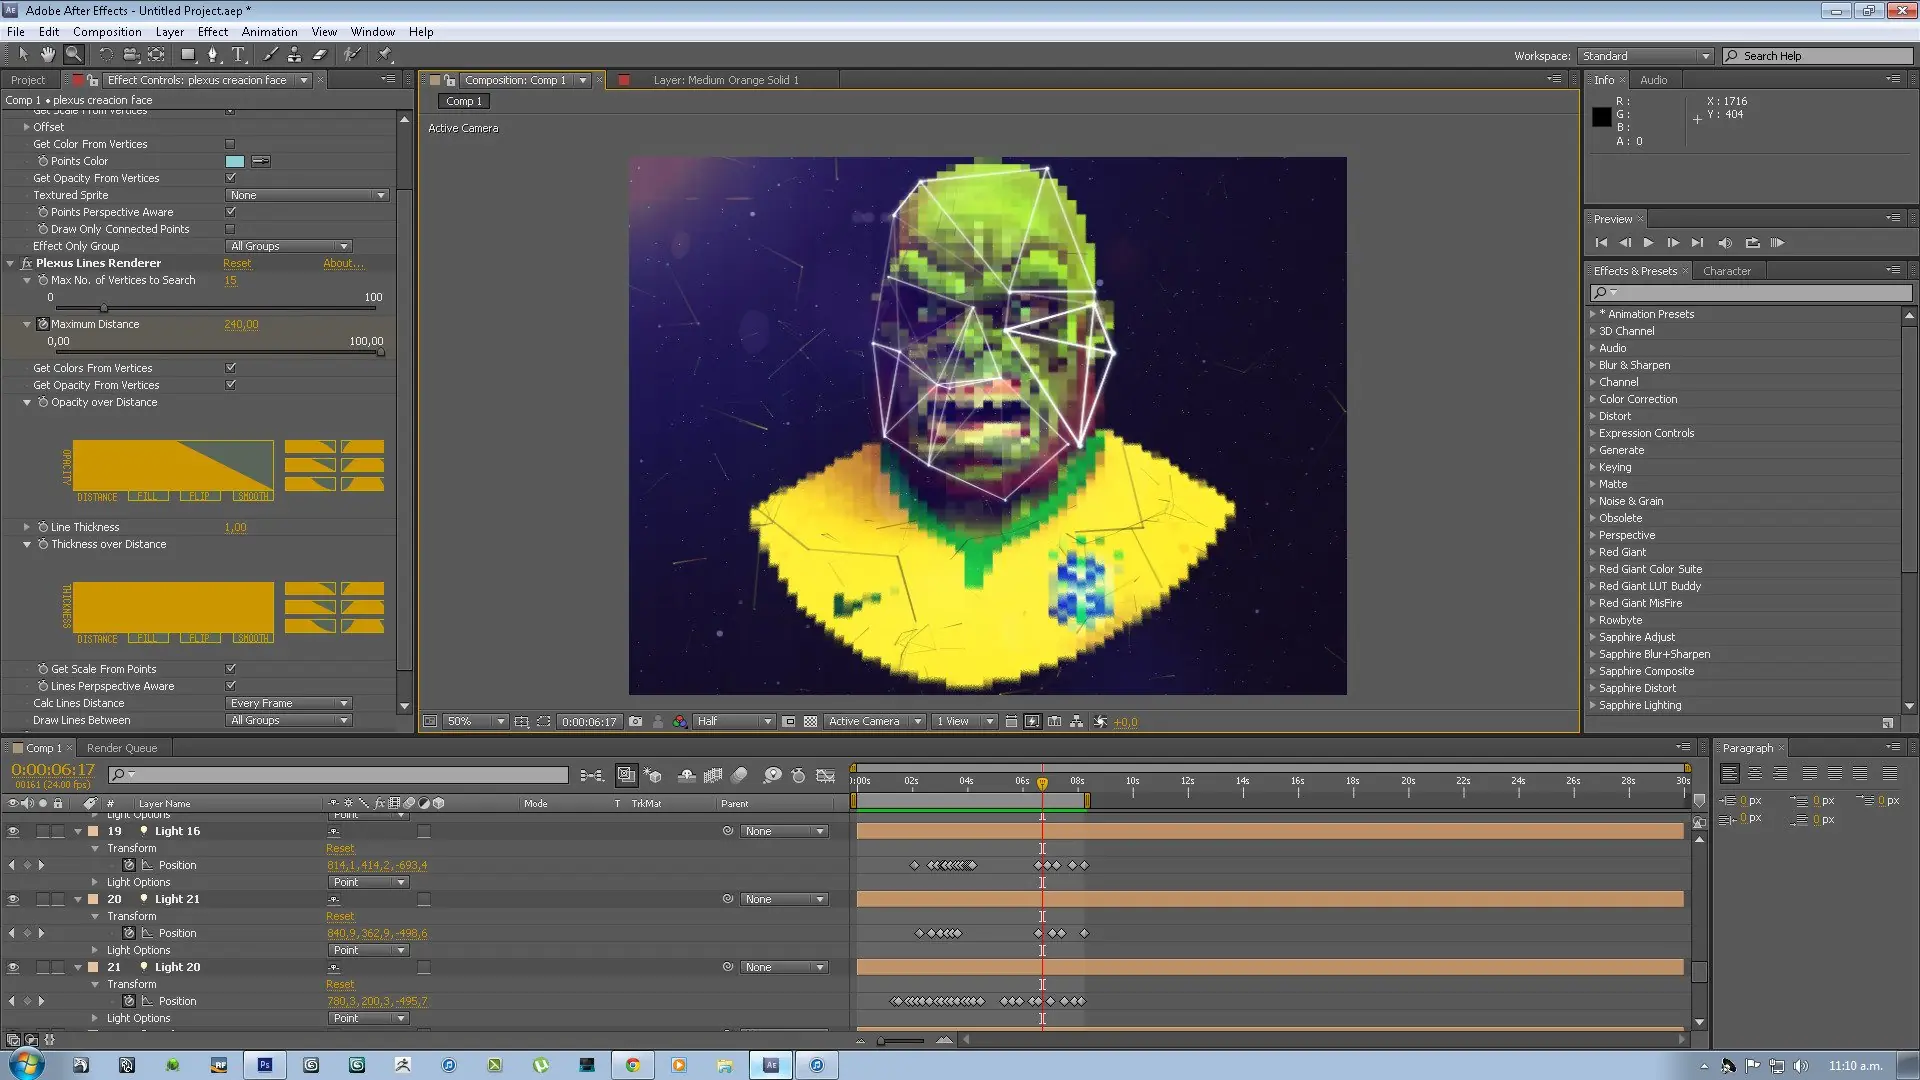Hide the Light 16 layer
The image size is (1920, 1080).
tap(13, 831)
